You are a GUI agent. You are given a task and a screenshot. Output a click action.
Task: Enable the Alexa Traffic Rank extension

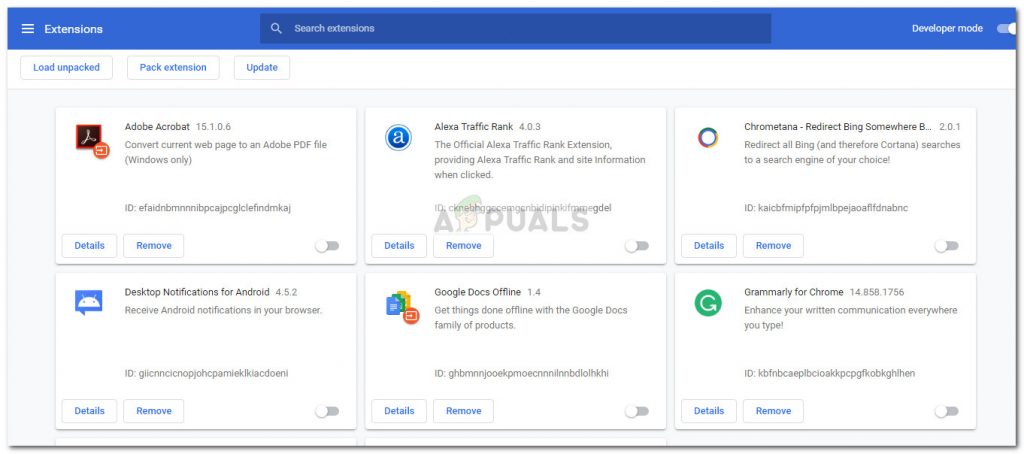pyautogui.click(x=637, y=246)
